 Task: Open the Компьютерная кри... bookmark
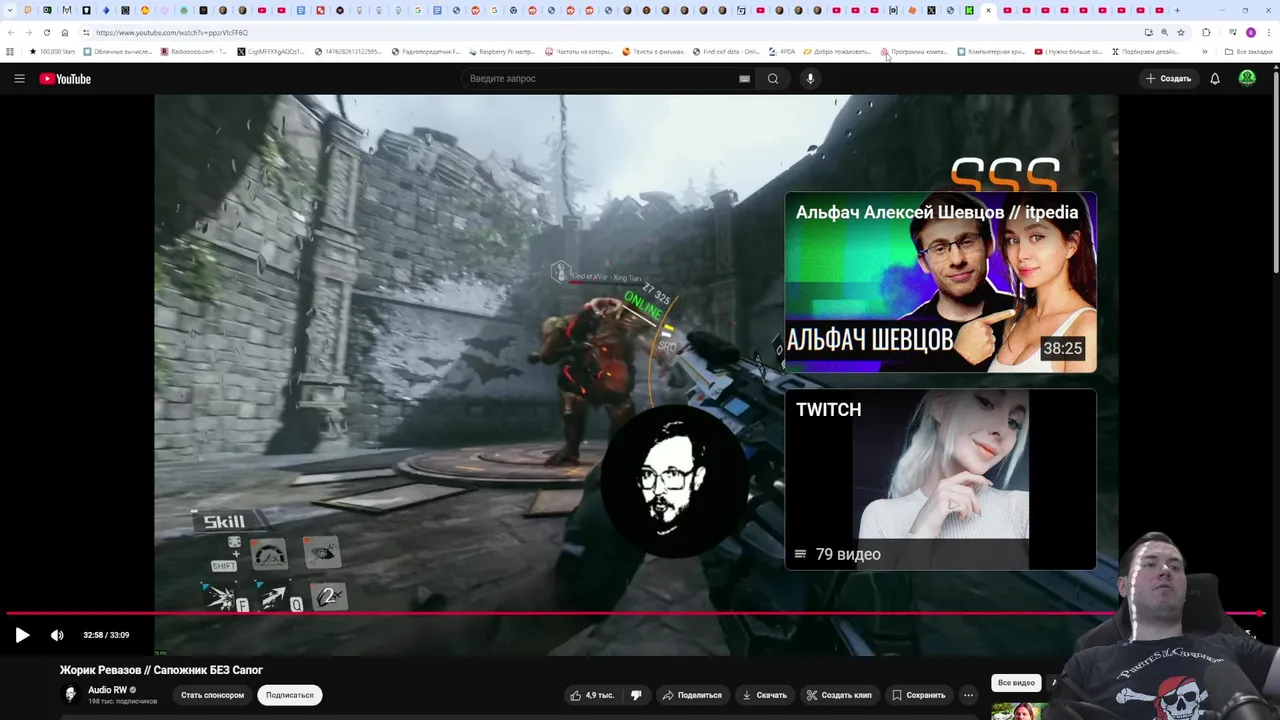pos(991,51)
